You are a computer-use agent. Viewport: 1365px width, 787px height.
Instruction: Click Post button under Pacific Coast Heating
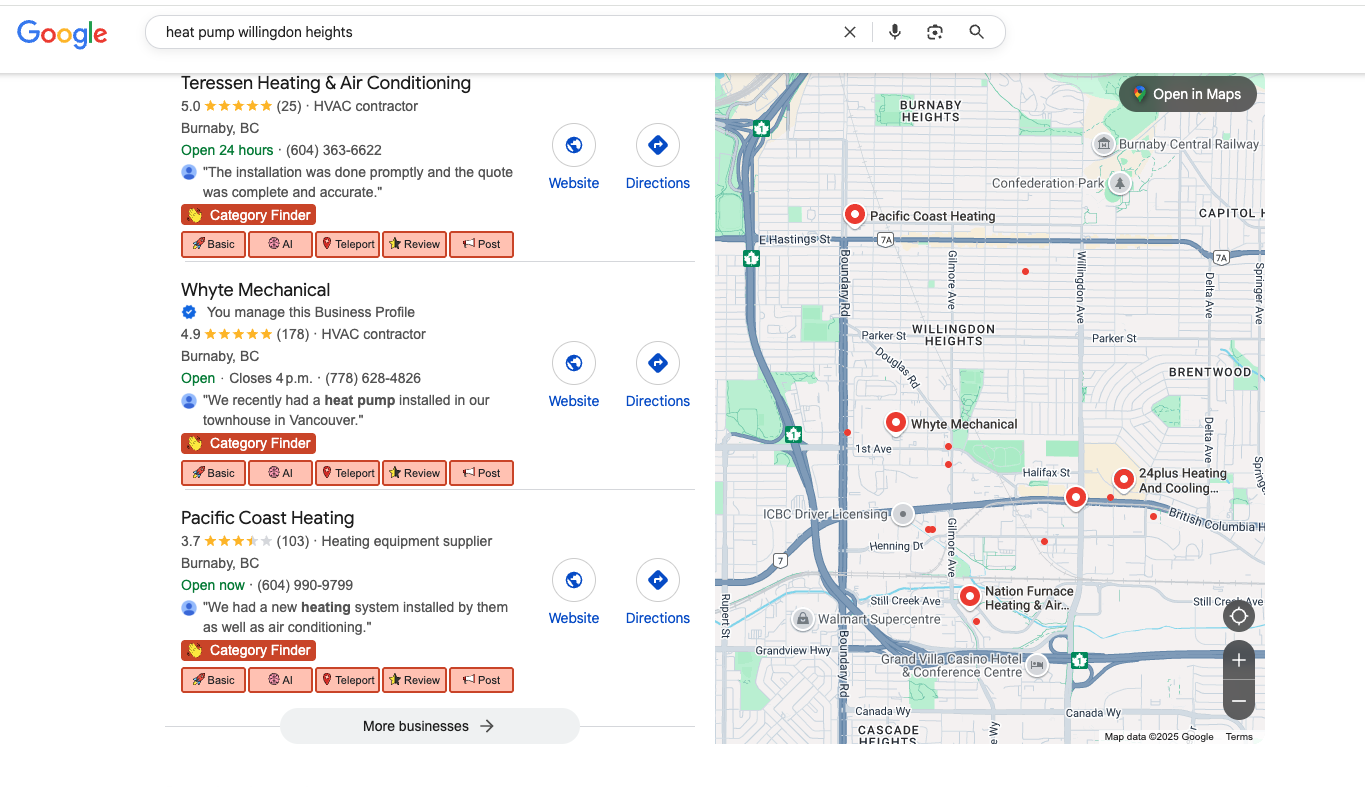[x=481, y=680]
